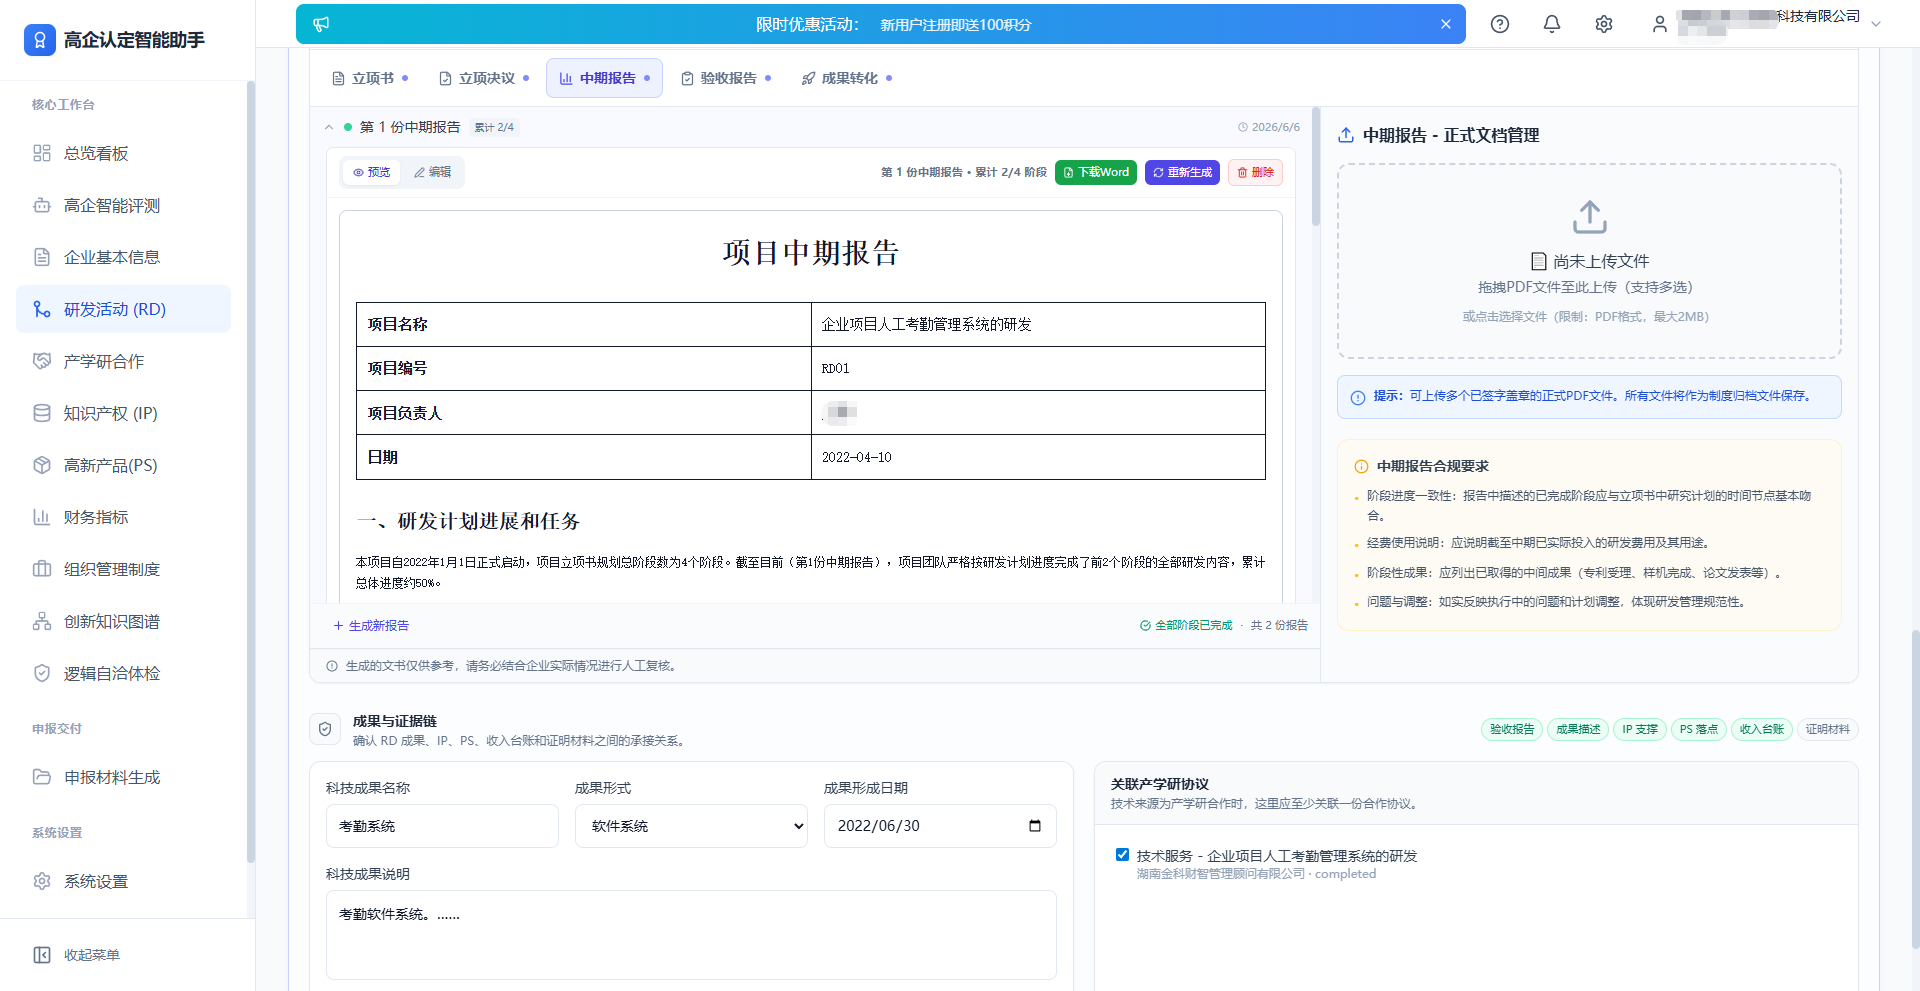This screenshot has width=1920, height=991.
Task: Switch to the 立项书 tab
Action: point(370,78)
